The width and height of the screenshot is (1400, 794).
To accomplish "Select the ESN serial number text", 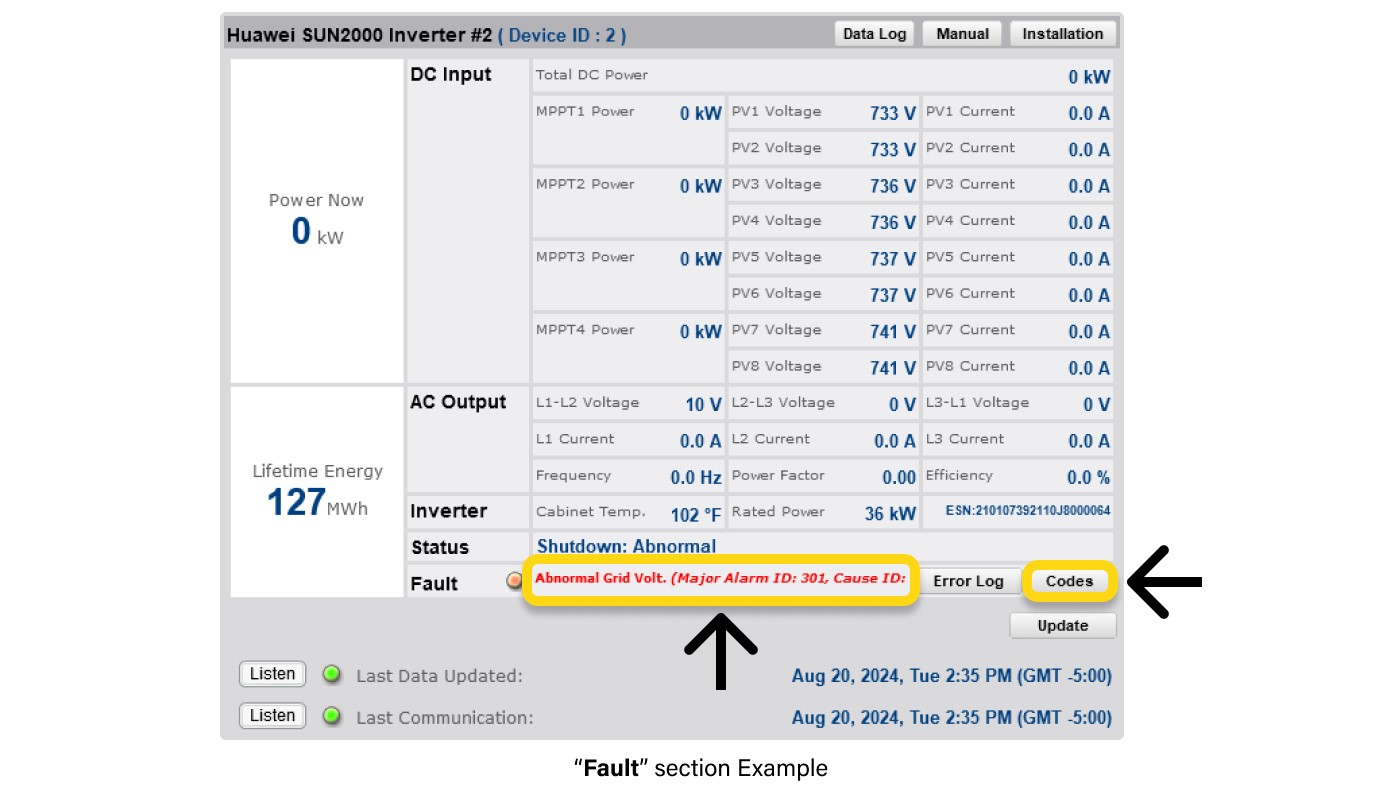I will coord(1027,511).
